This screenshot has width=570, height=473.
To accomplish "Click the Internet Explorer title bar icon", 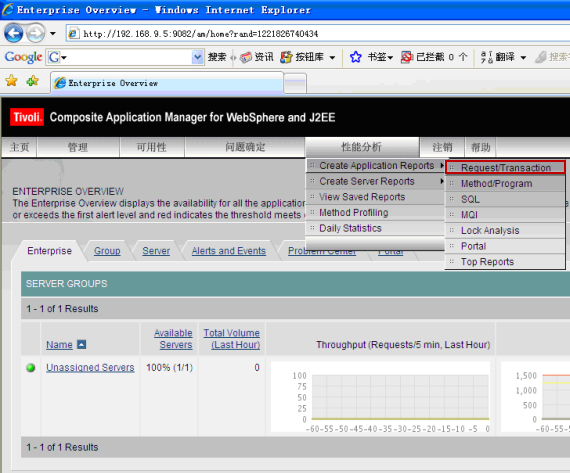I will click(8, 10).
